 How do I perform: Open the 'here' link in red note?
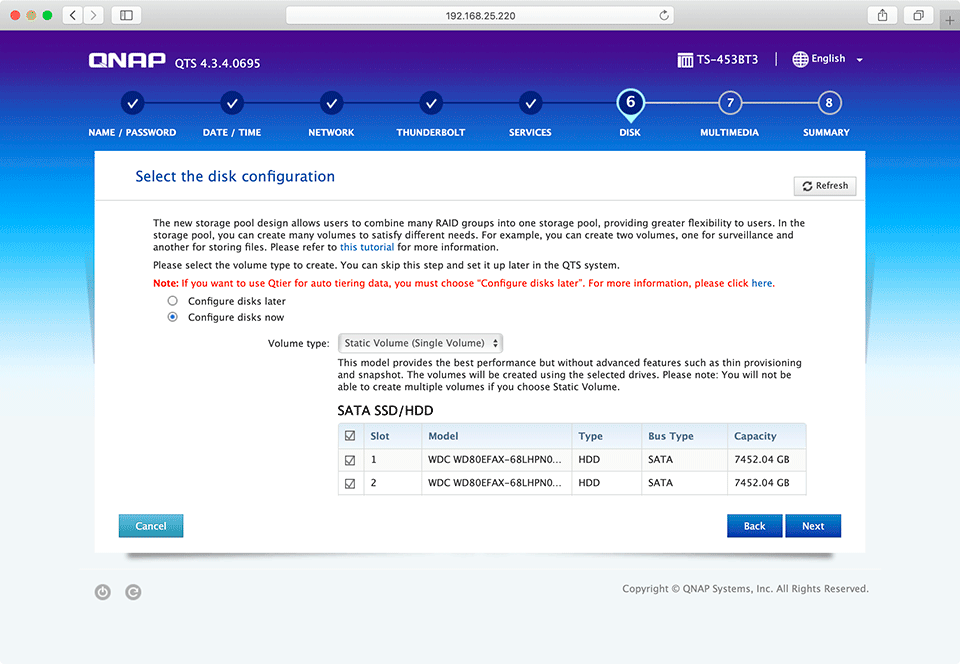pyautogui.click(x=762, y=283)
